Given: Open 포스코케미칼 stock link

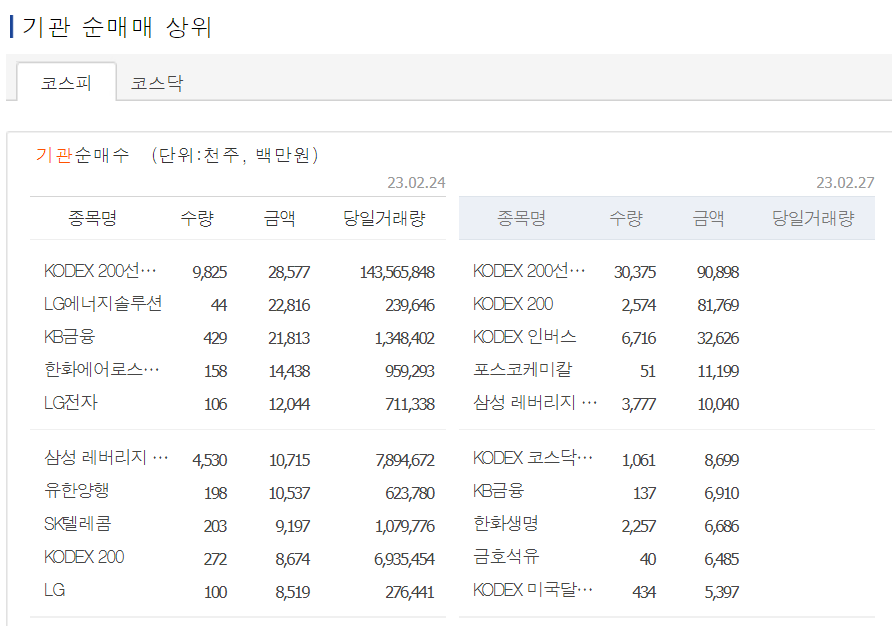Looking at the screenshot, I should [523, 370].
